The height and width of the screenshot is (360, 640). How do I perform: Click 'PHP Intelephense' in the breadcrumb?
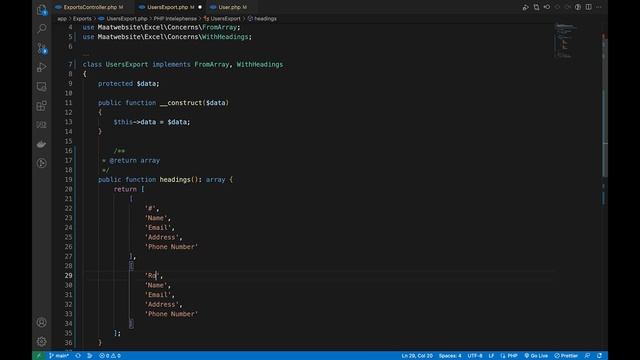pos(175,19)
